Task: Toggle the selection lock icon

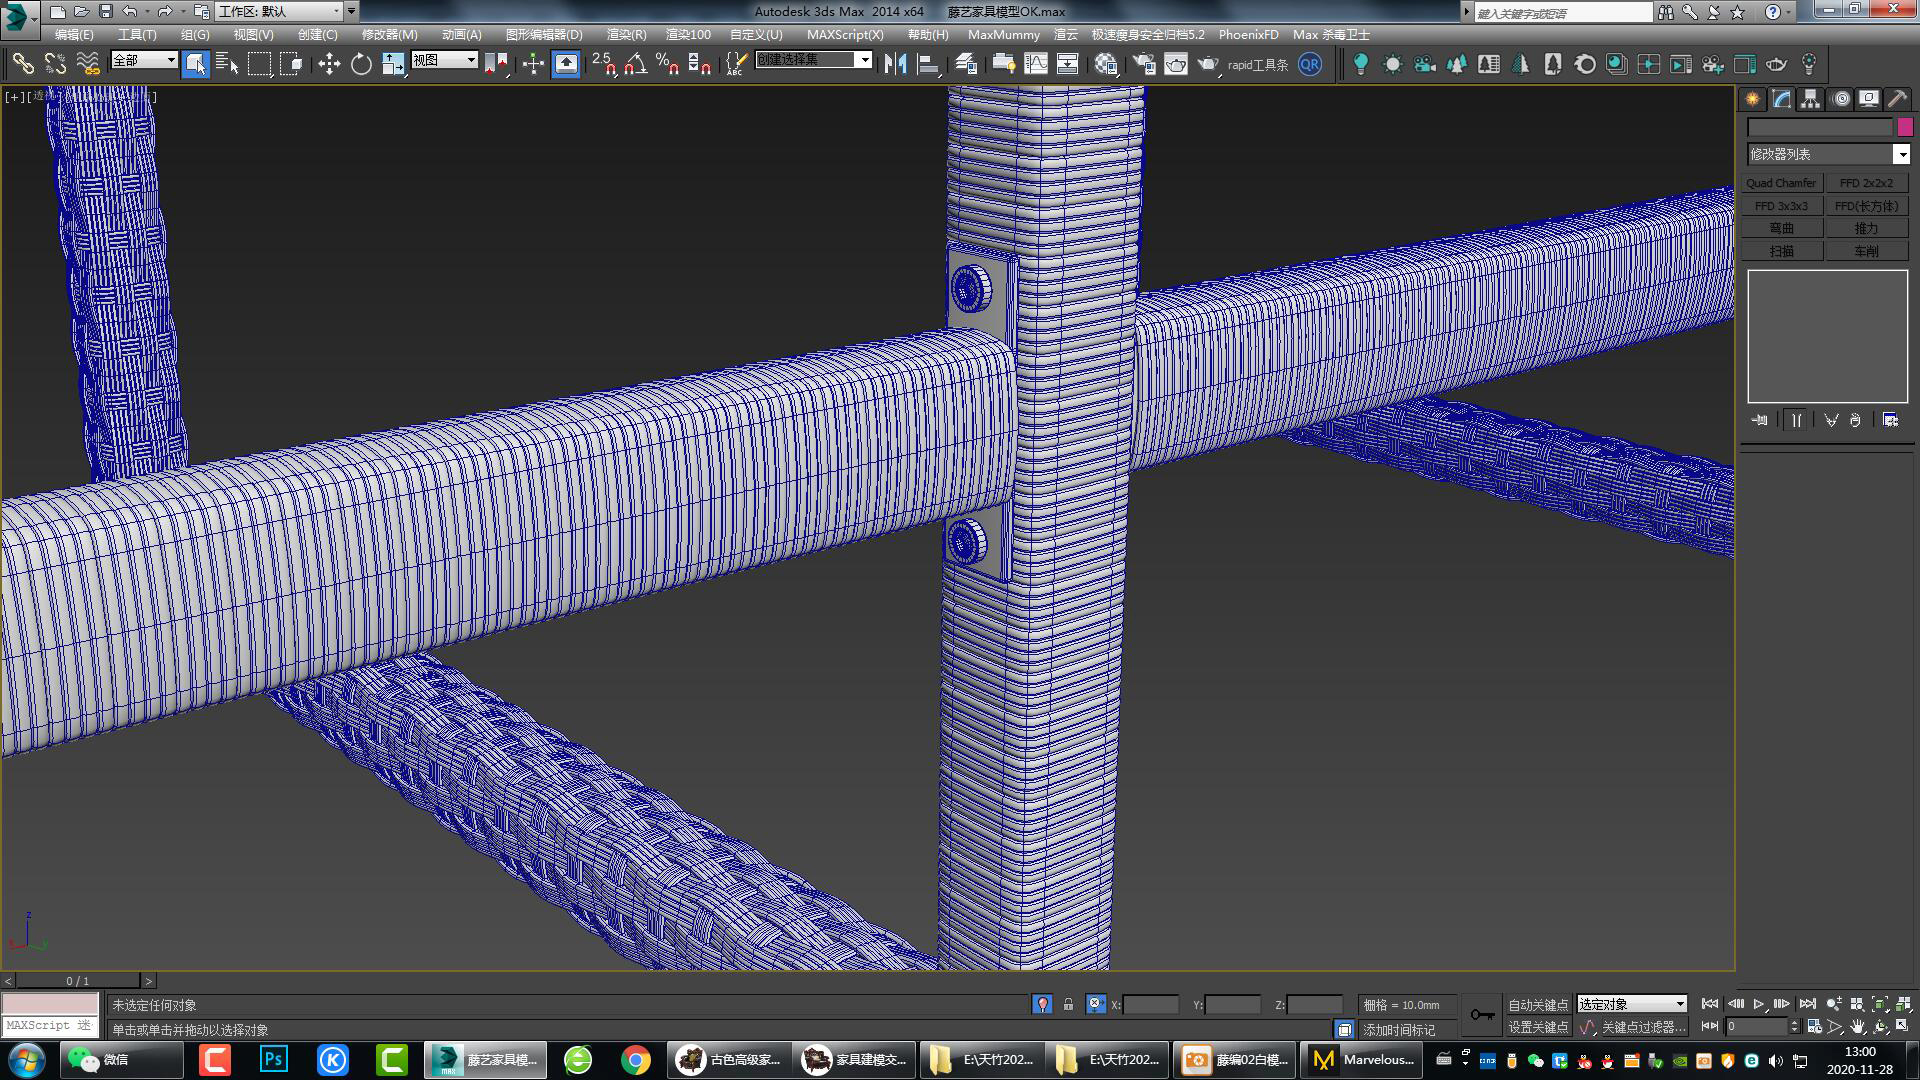Action: (x=1068, y=1004)
